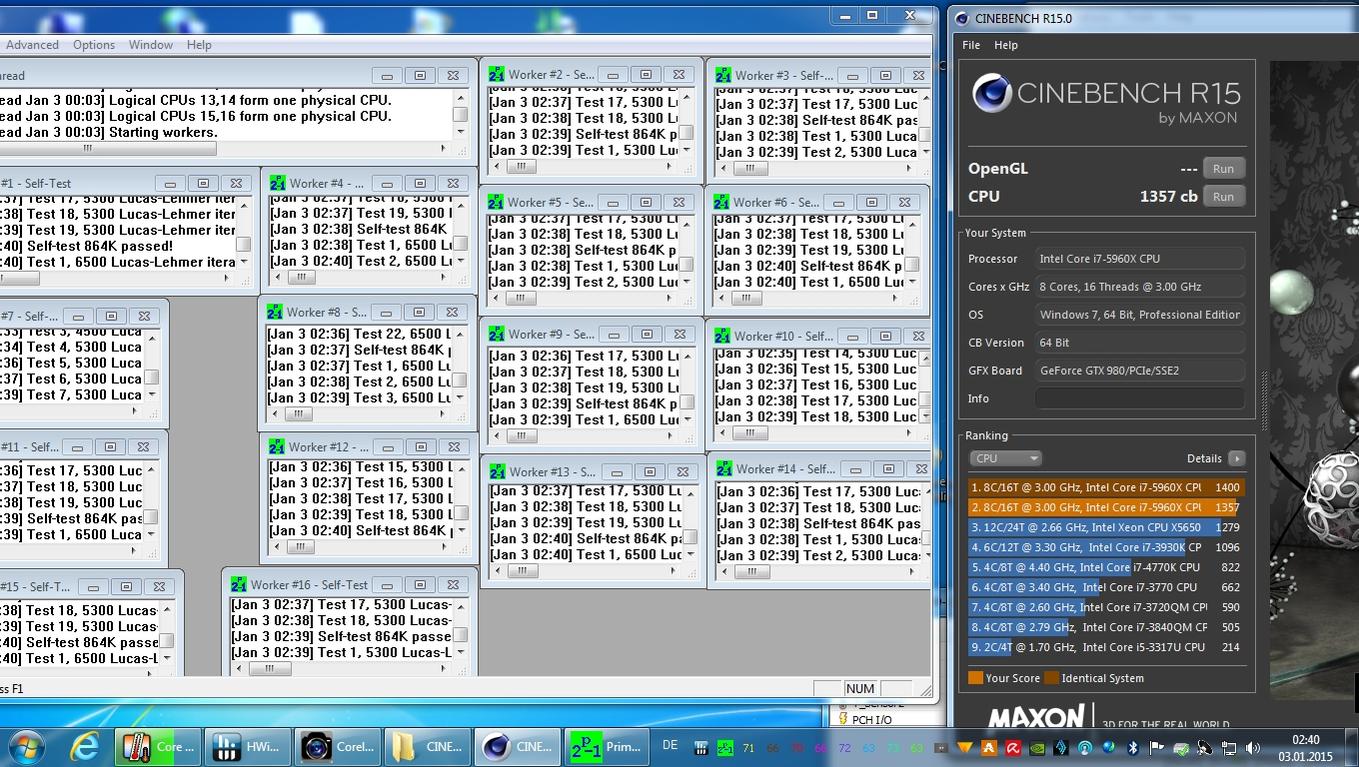Click the Worker #13 window Prime95 icon
Image resolution: width=1359 pixels, height=767 pixels.
497,471
